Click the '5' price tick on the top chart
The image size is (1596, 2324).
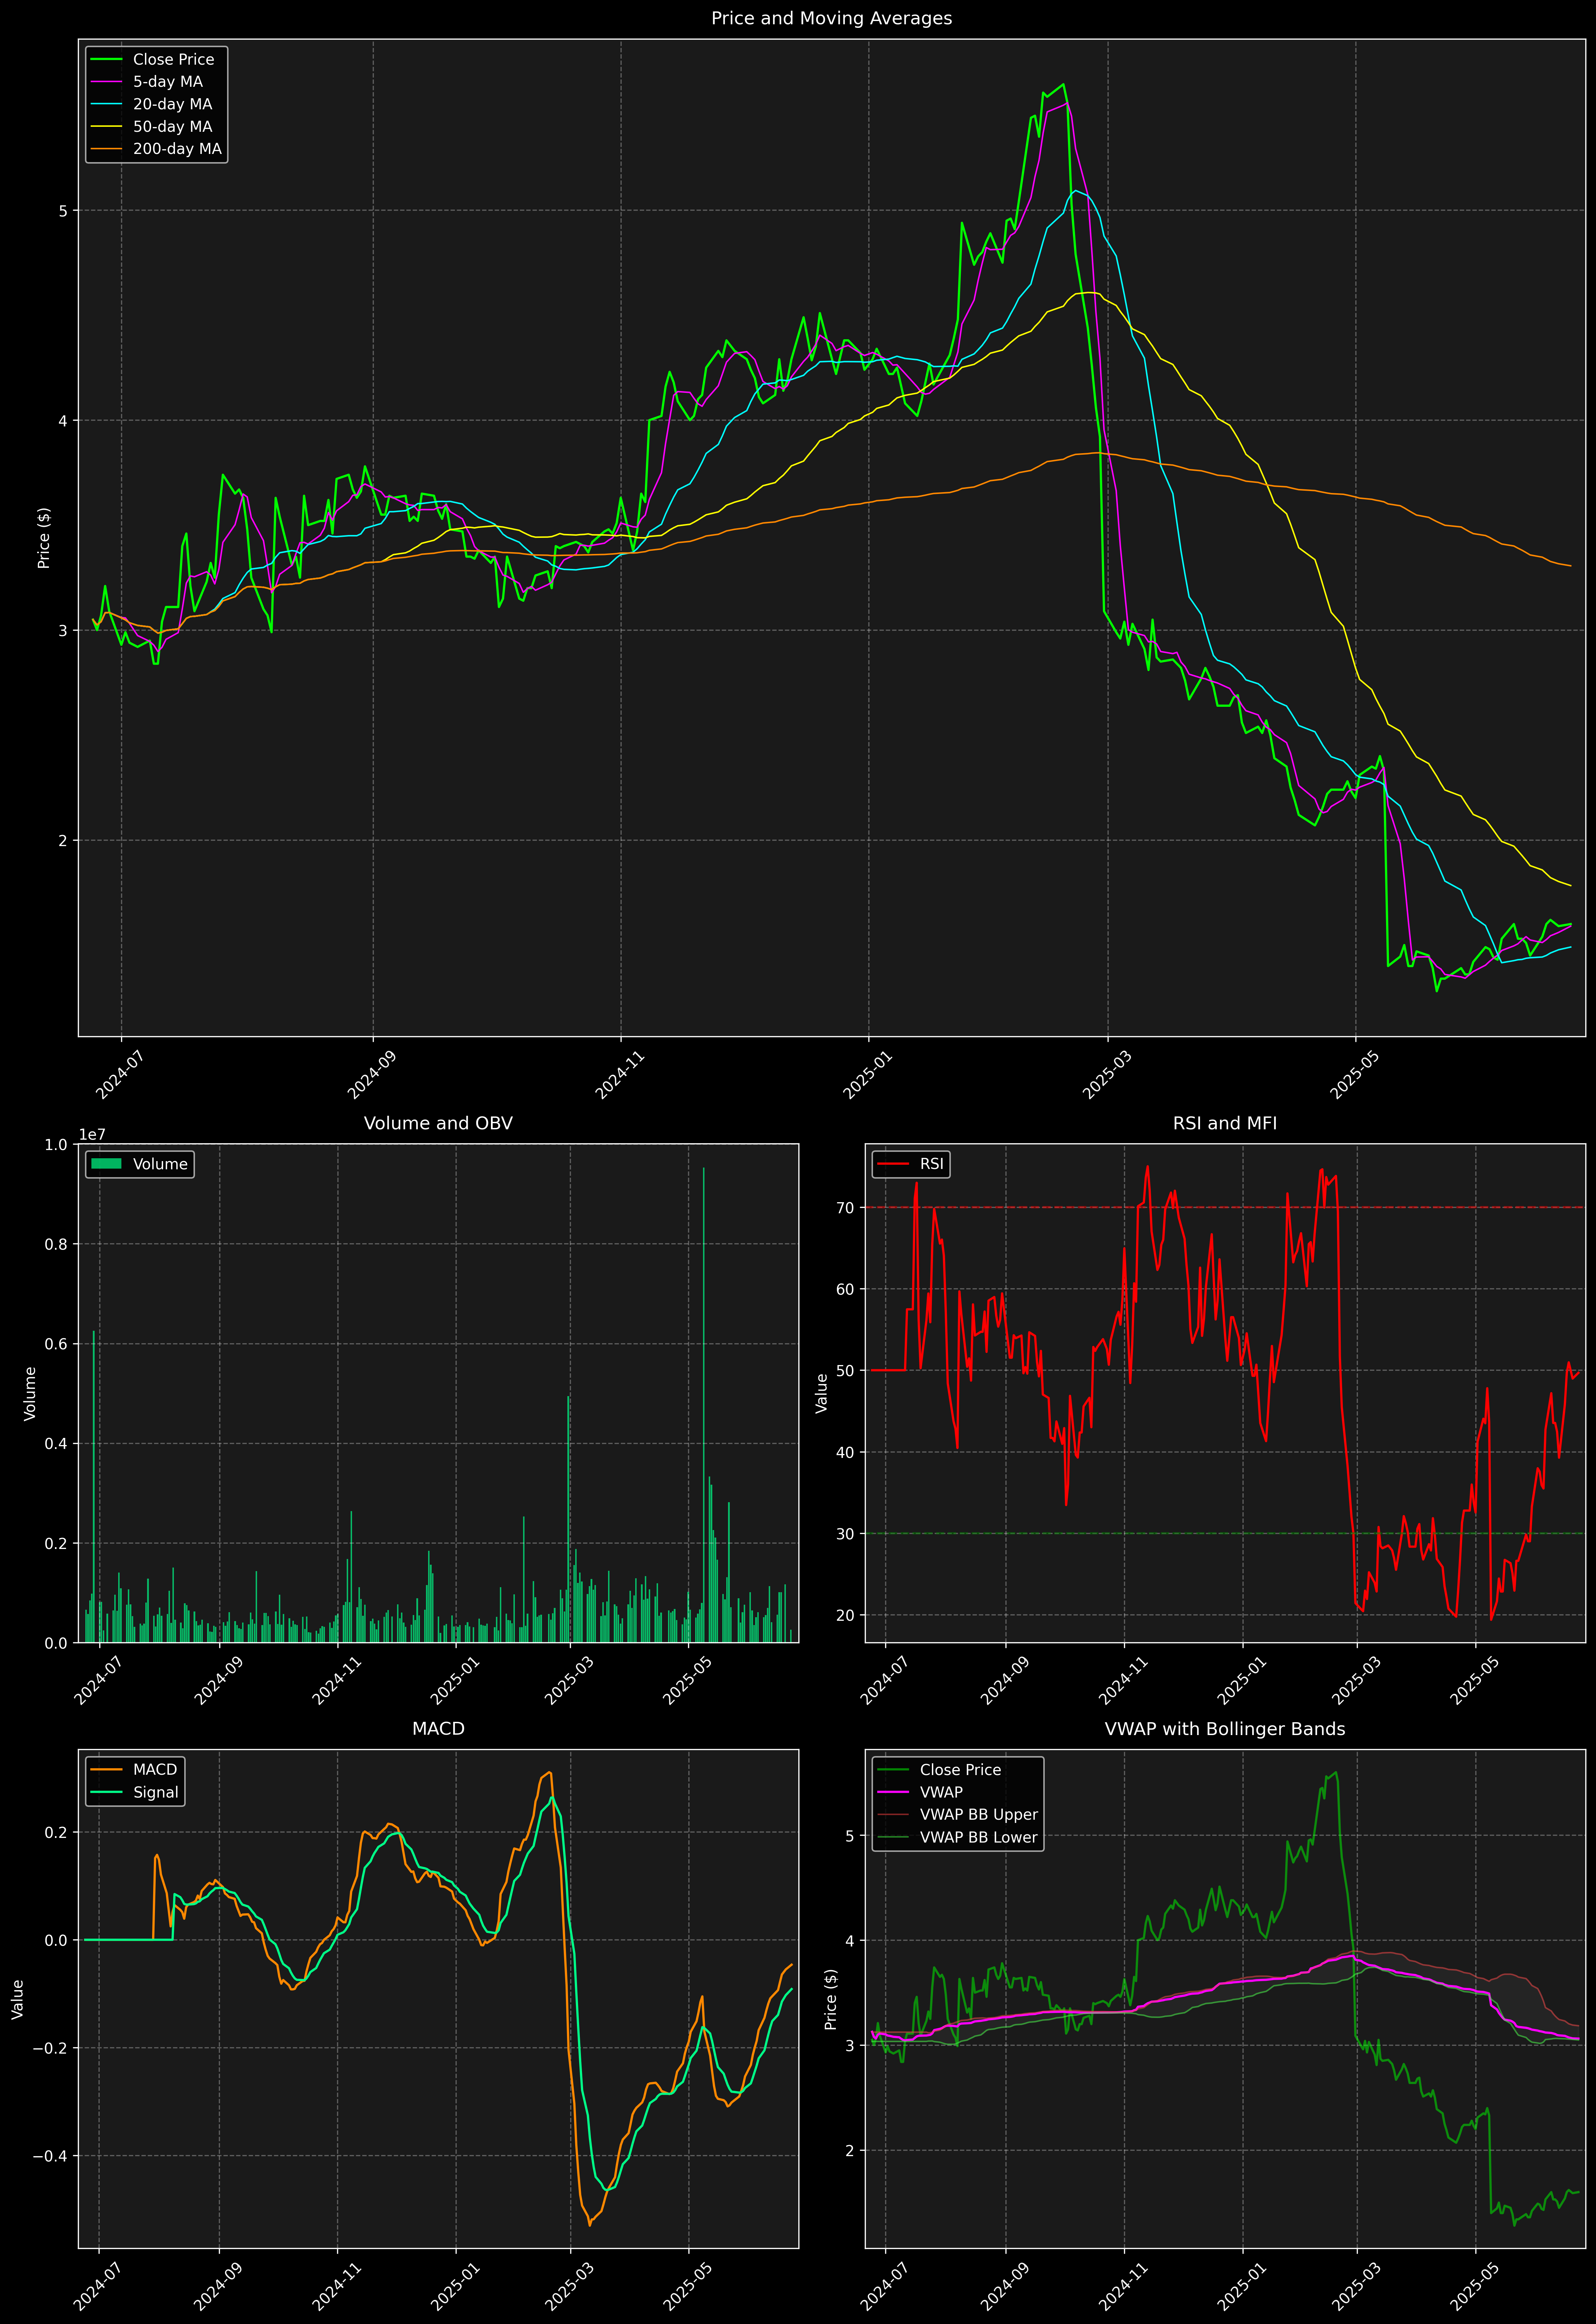click(x=63, y=211)
